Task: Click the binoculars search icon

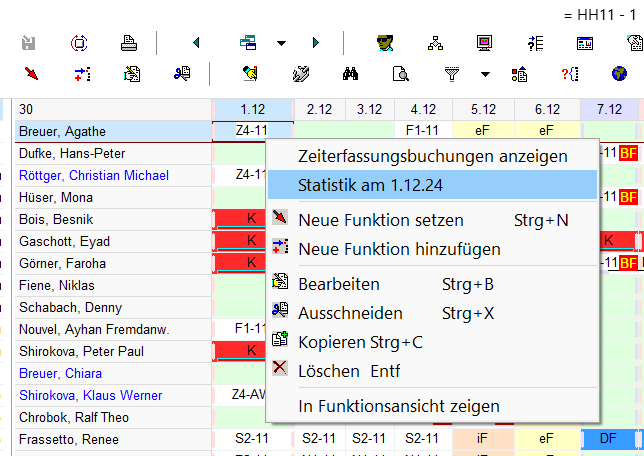Action: (351, 74)
